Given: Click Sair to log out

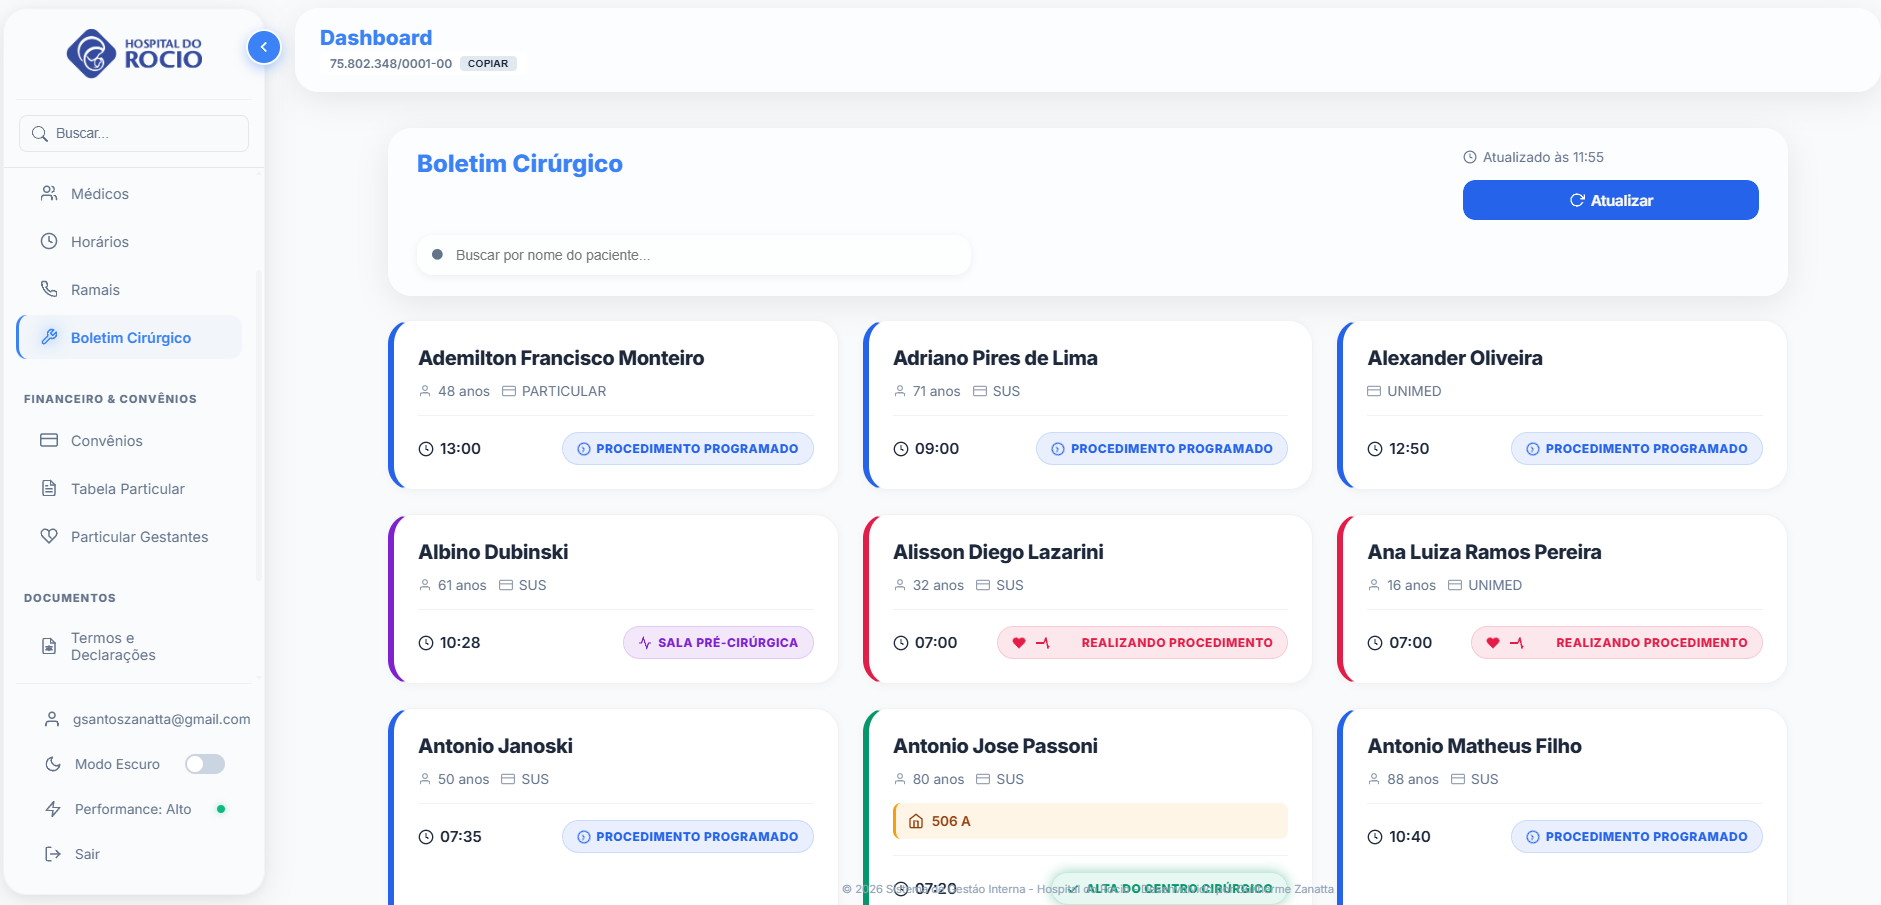Looking at the screenshot, I should [x=87, y=854].
